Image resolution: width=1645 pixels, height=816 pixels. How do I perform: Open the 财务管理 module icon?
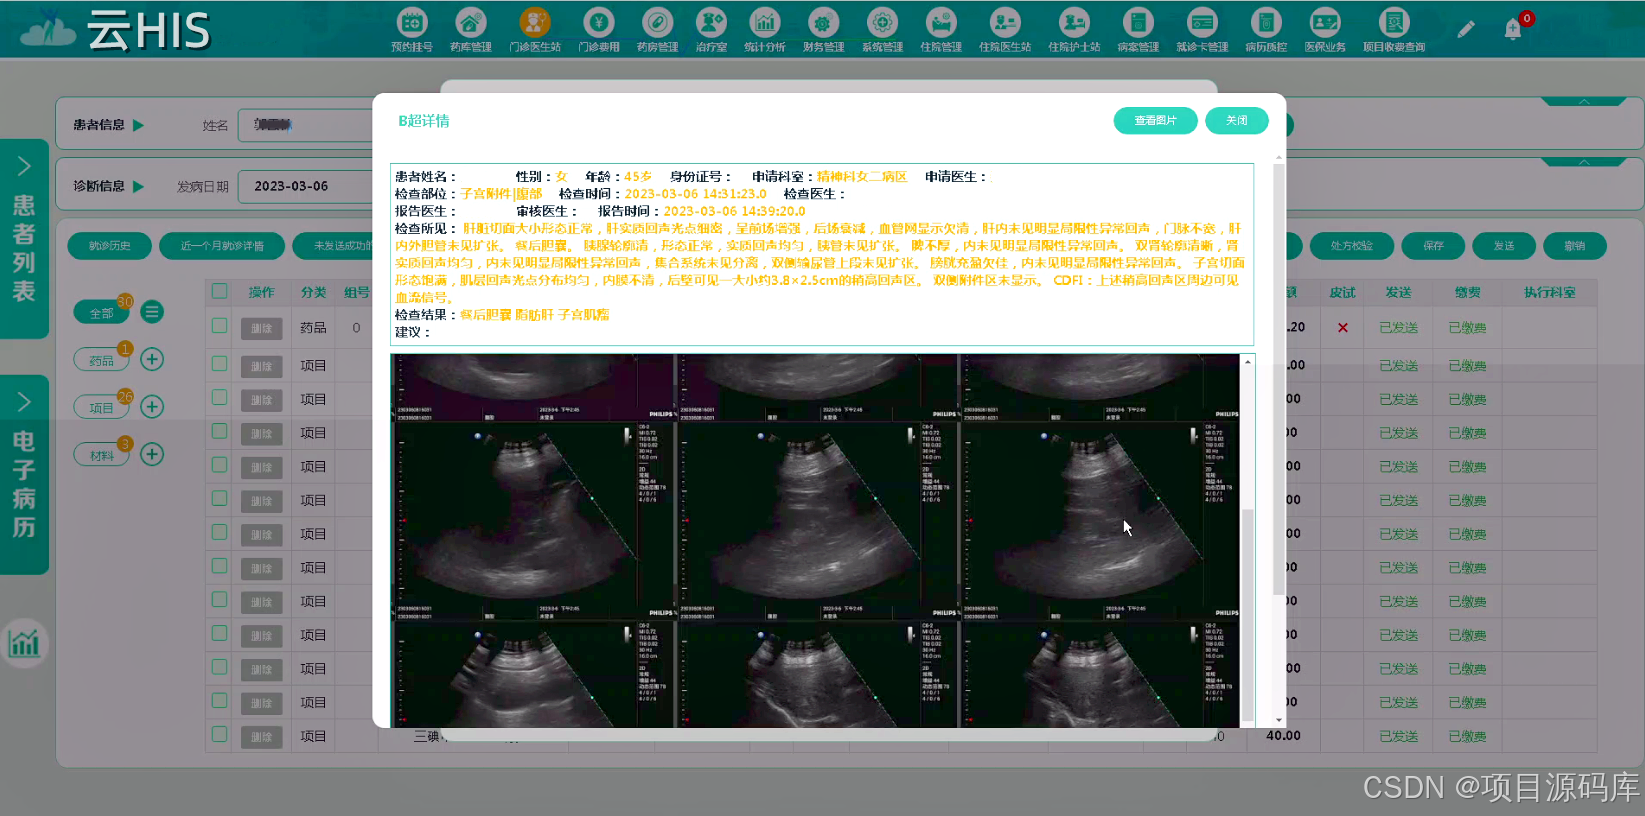(x=823, y=22)
